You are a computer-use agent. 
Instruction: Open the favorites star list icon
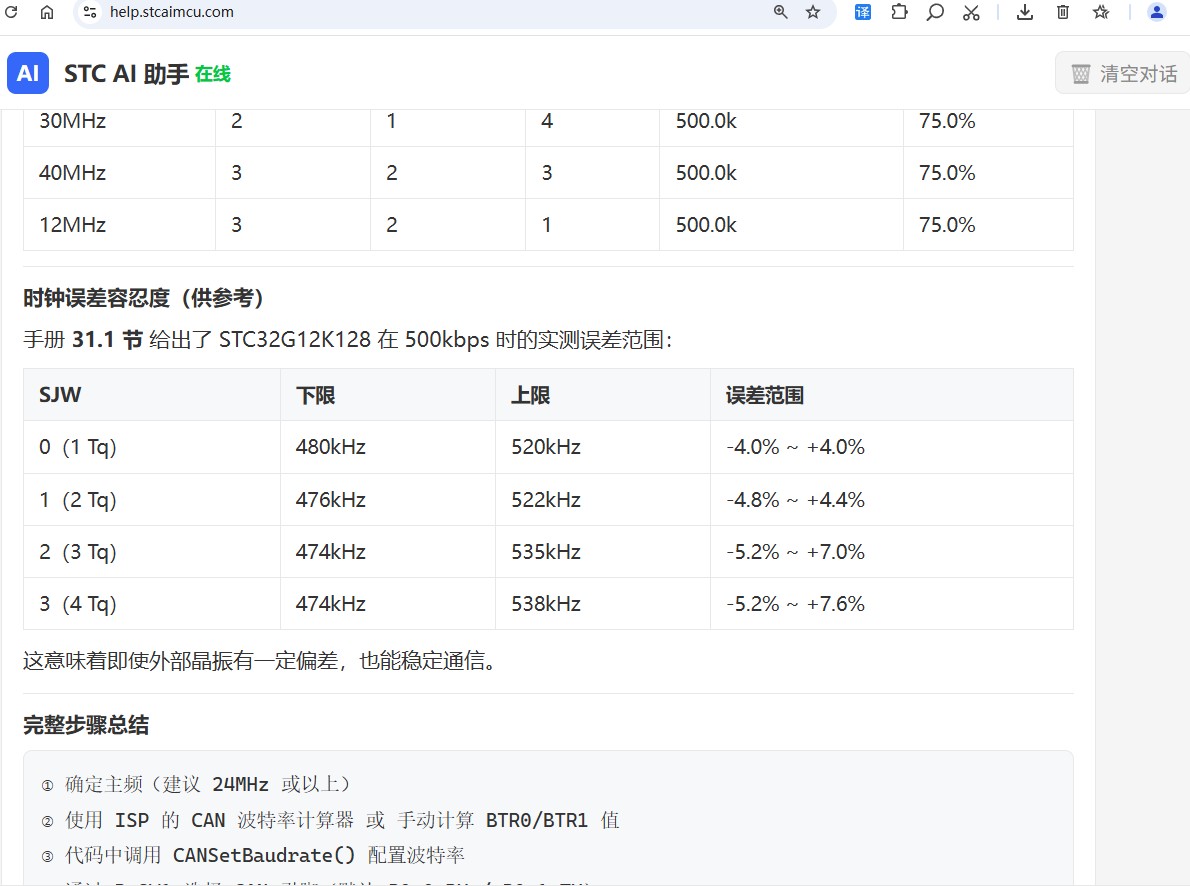[x=1101, y=12]
